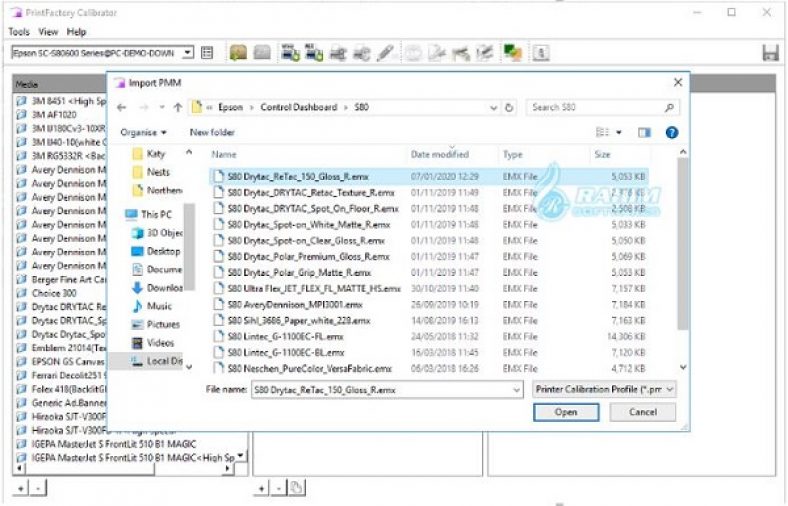Open the View menu
The width and height of the screenshot is (788, 506).
coord(48,32)
